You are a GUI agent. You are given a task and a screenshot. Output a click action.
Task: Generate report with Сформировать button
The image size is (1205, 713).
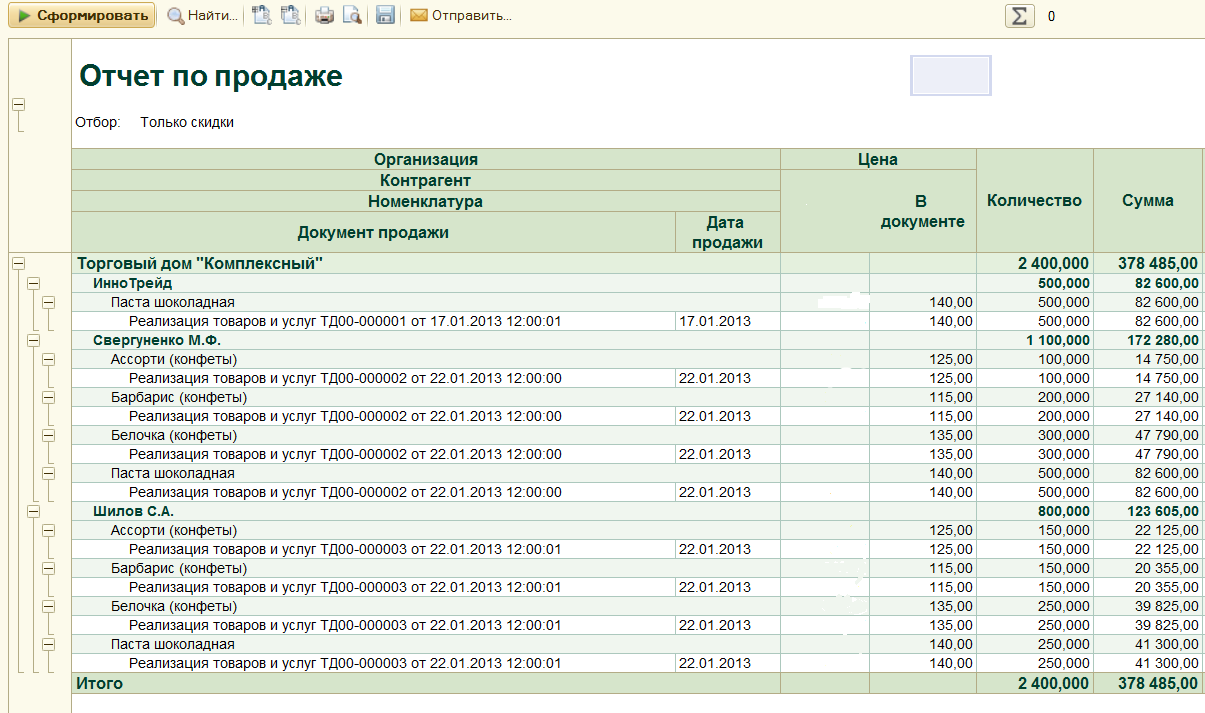click(82, 16)
